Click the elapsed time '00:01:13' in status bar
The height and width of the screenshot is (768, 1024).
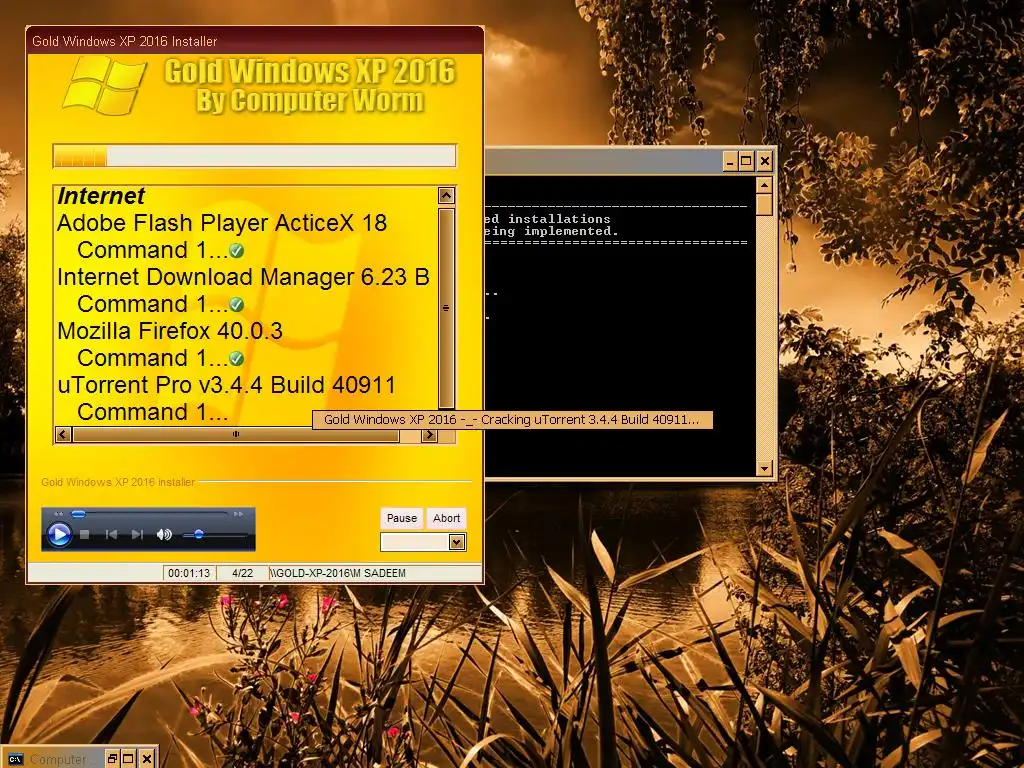(189, 573)
